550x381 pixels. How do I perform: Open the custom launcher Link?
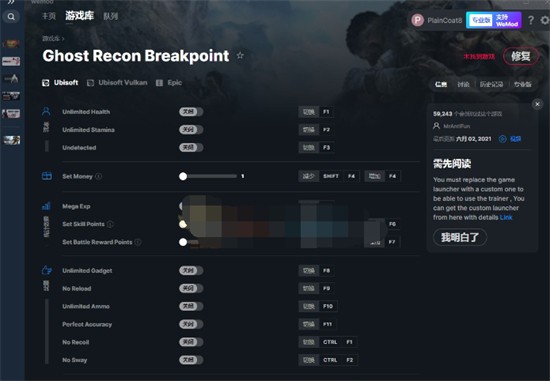506,217
